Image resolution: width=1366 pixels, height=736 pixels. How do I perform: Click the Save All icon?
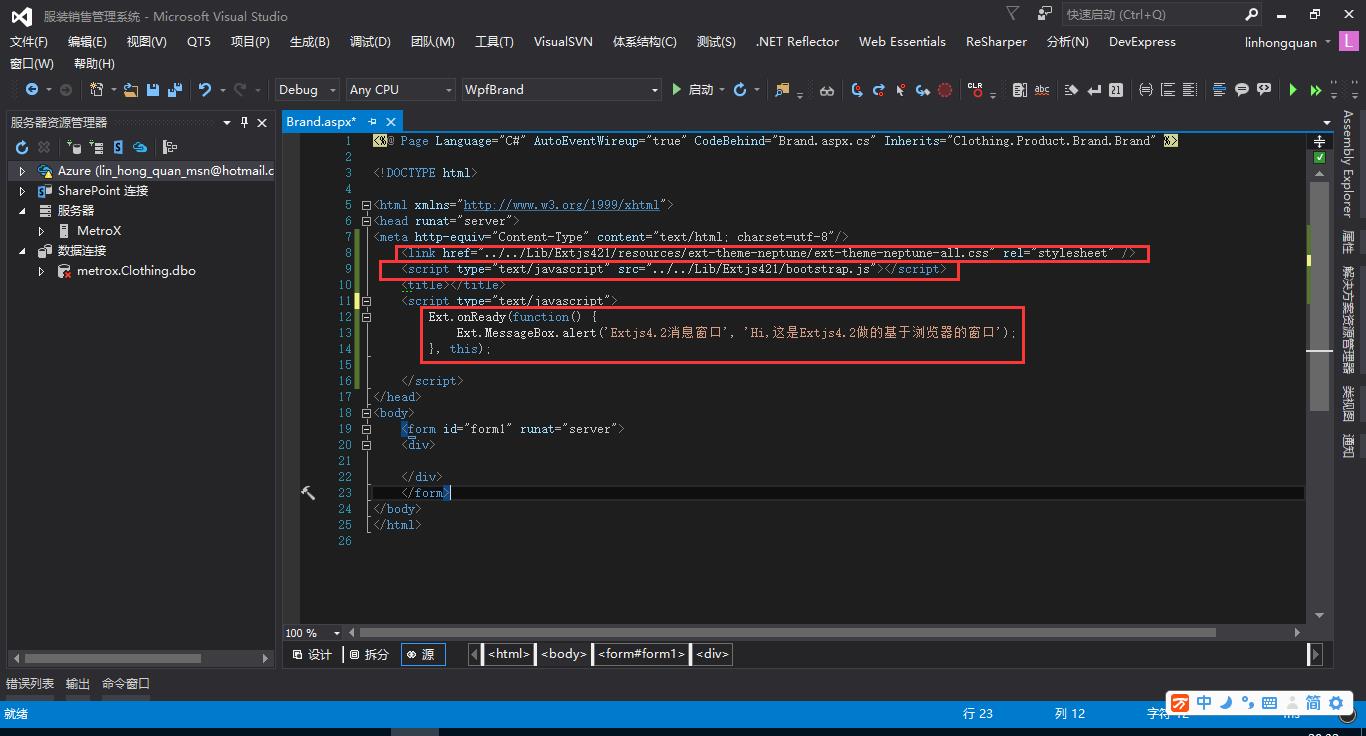(x=175, y=90)
